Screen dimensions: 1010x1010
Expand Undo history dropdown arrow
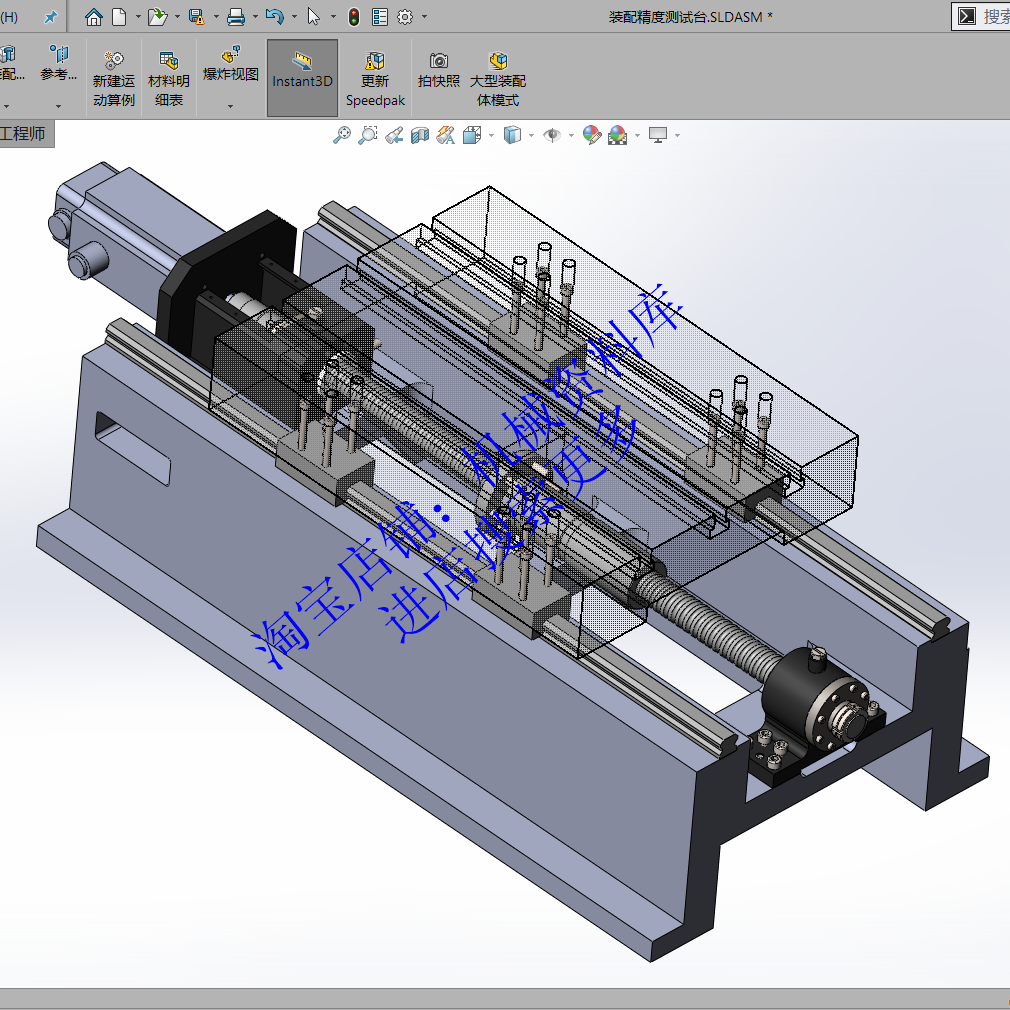coord(294,17)
